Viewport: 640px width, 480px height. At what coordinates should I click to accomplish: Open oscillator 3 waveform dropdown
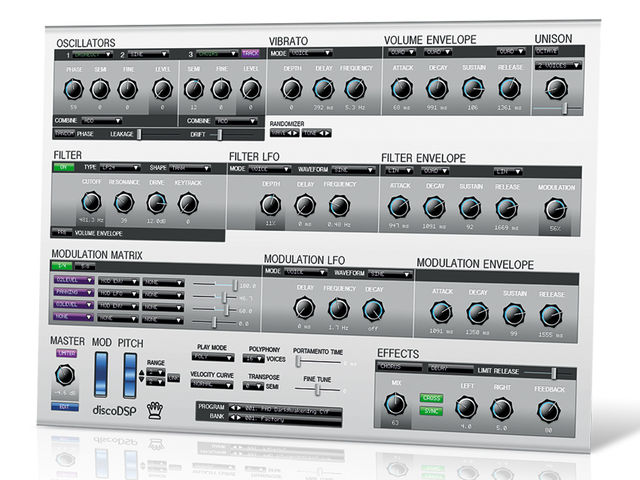[216, 53]
